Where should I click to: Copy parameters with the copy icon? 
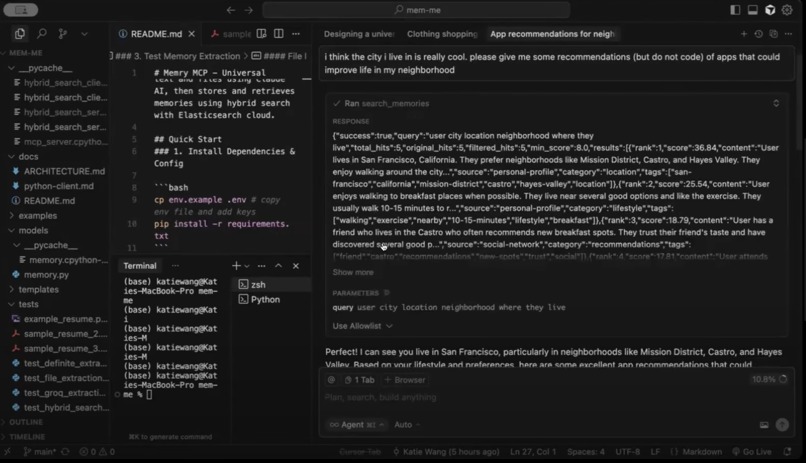tap(387, 293)
